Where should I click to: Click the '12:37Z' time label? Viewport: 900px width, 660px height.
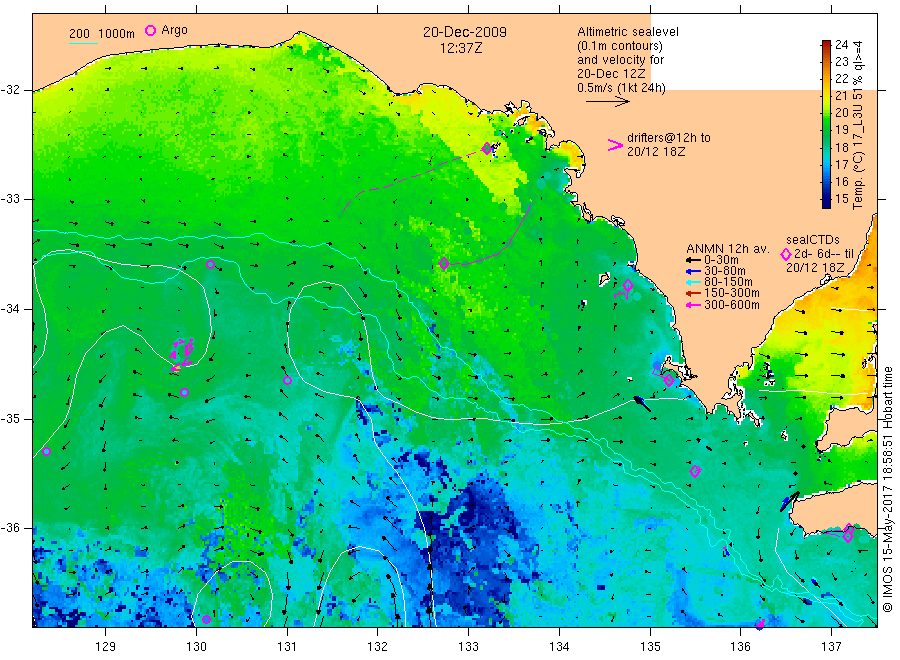point(461,48)
